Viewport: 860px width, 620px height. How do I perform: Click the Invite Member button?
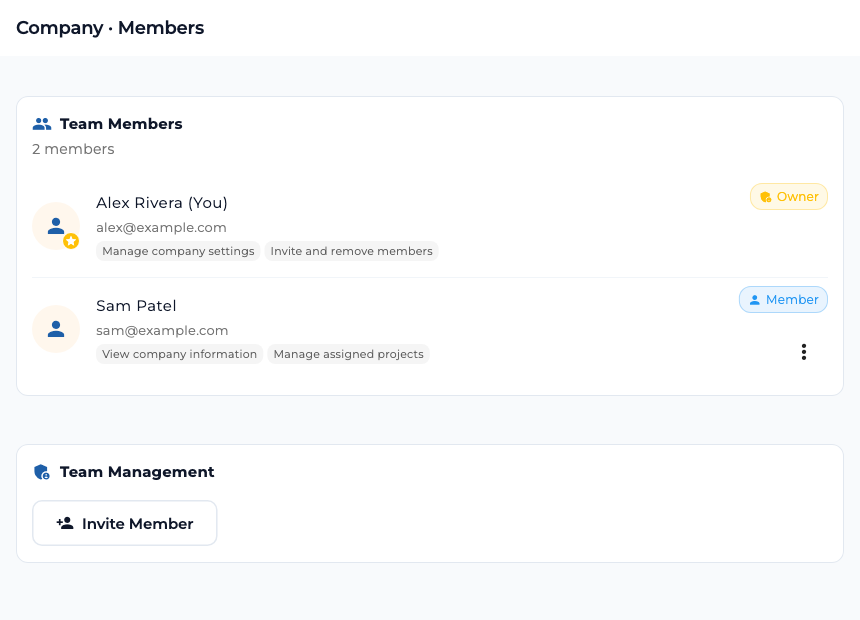click(x=125, y=523)
